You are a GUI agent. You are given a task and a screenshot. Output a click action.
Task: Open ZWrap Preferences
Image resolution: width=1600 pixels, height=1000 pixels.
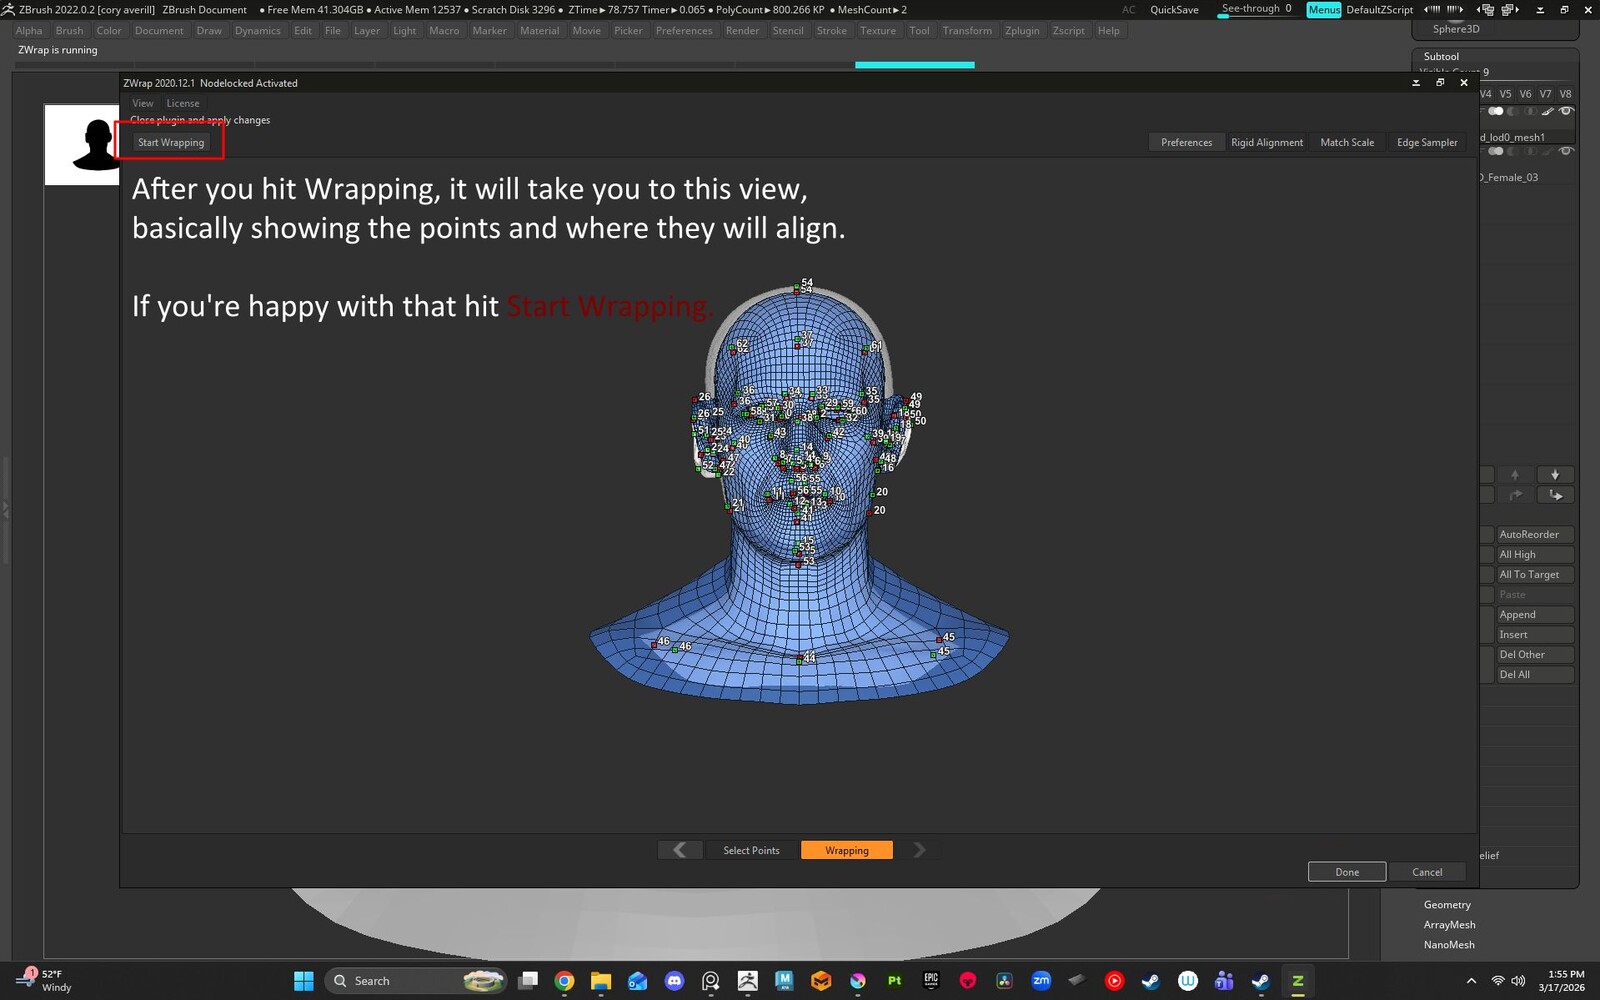1186,143
